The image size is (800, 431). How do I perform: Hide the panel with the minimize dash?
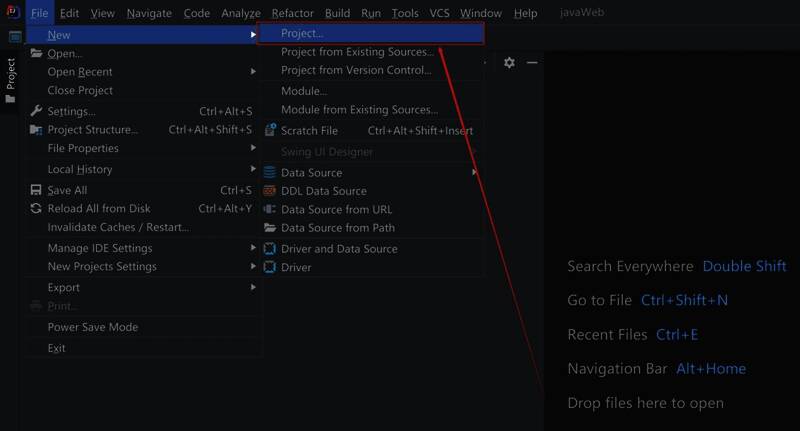pos(532,62)
